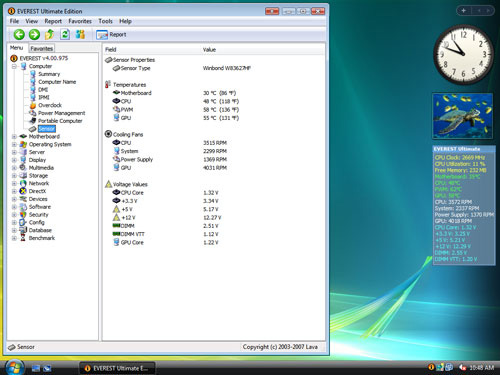The image size is (500, 375).
Task: Expand the Storage tree node
Action: tap(14, 176)
